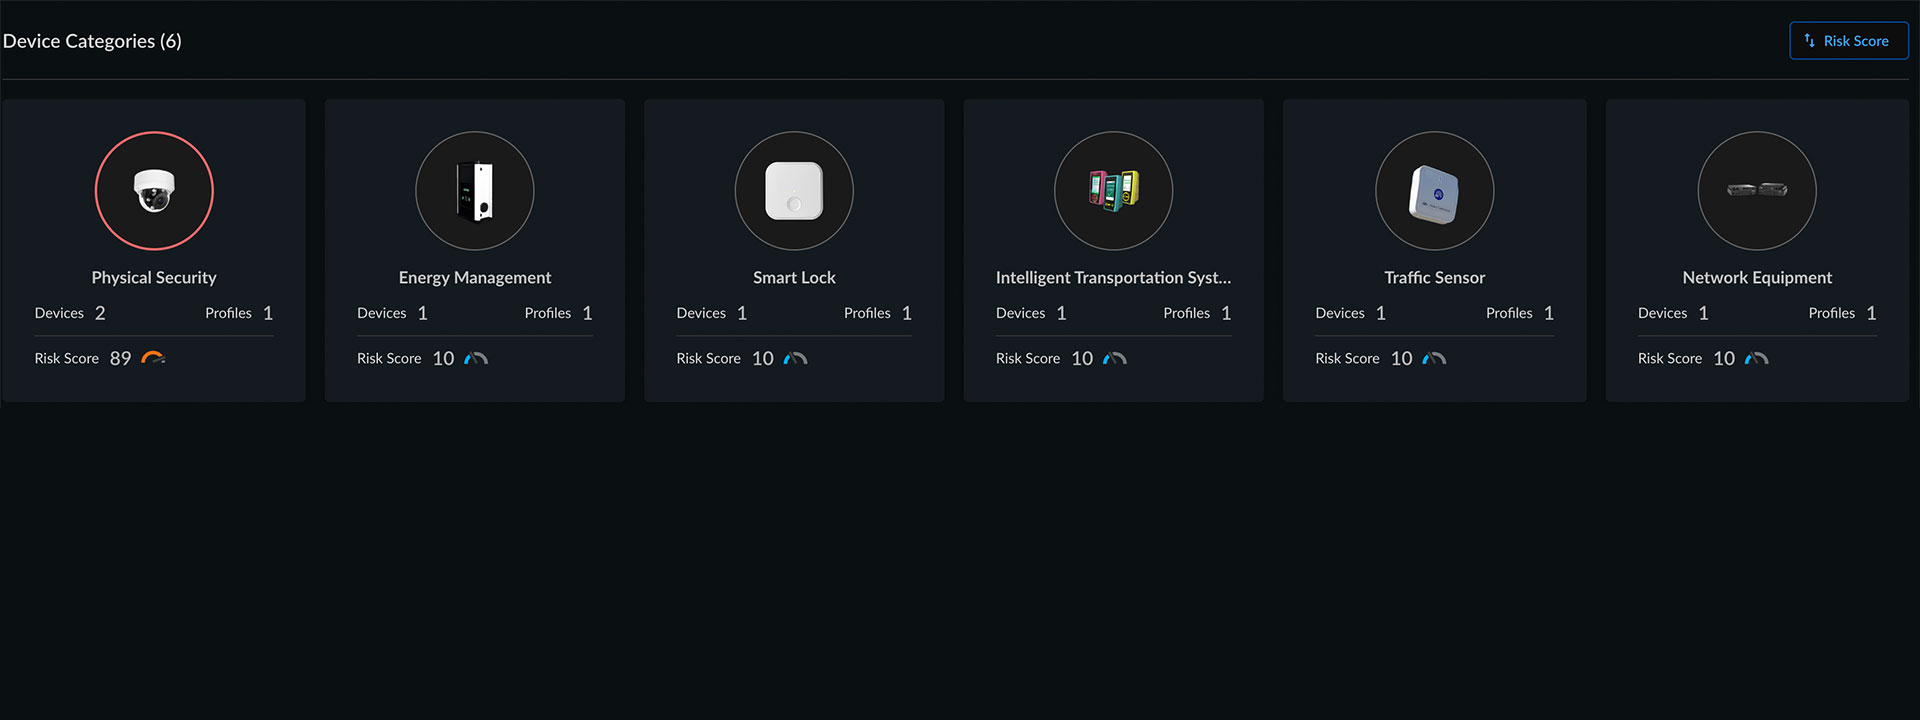
Task: Select the Energy Management charger icon
Action: click(475, 191)
